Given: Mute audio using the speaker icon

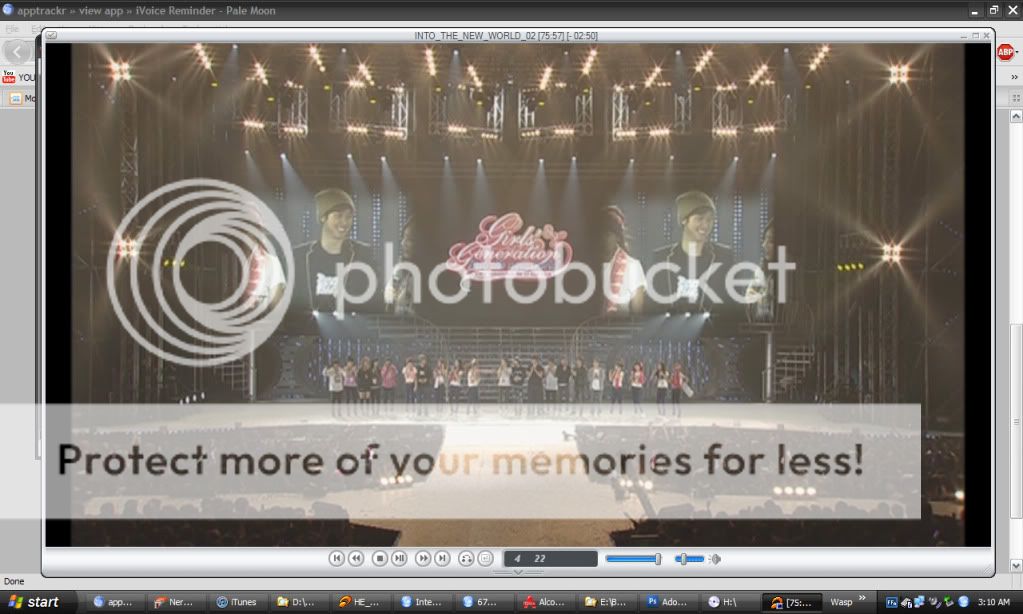Looking at the screenshot, I should point(716,559).
